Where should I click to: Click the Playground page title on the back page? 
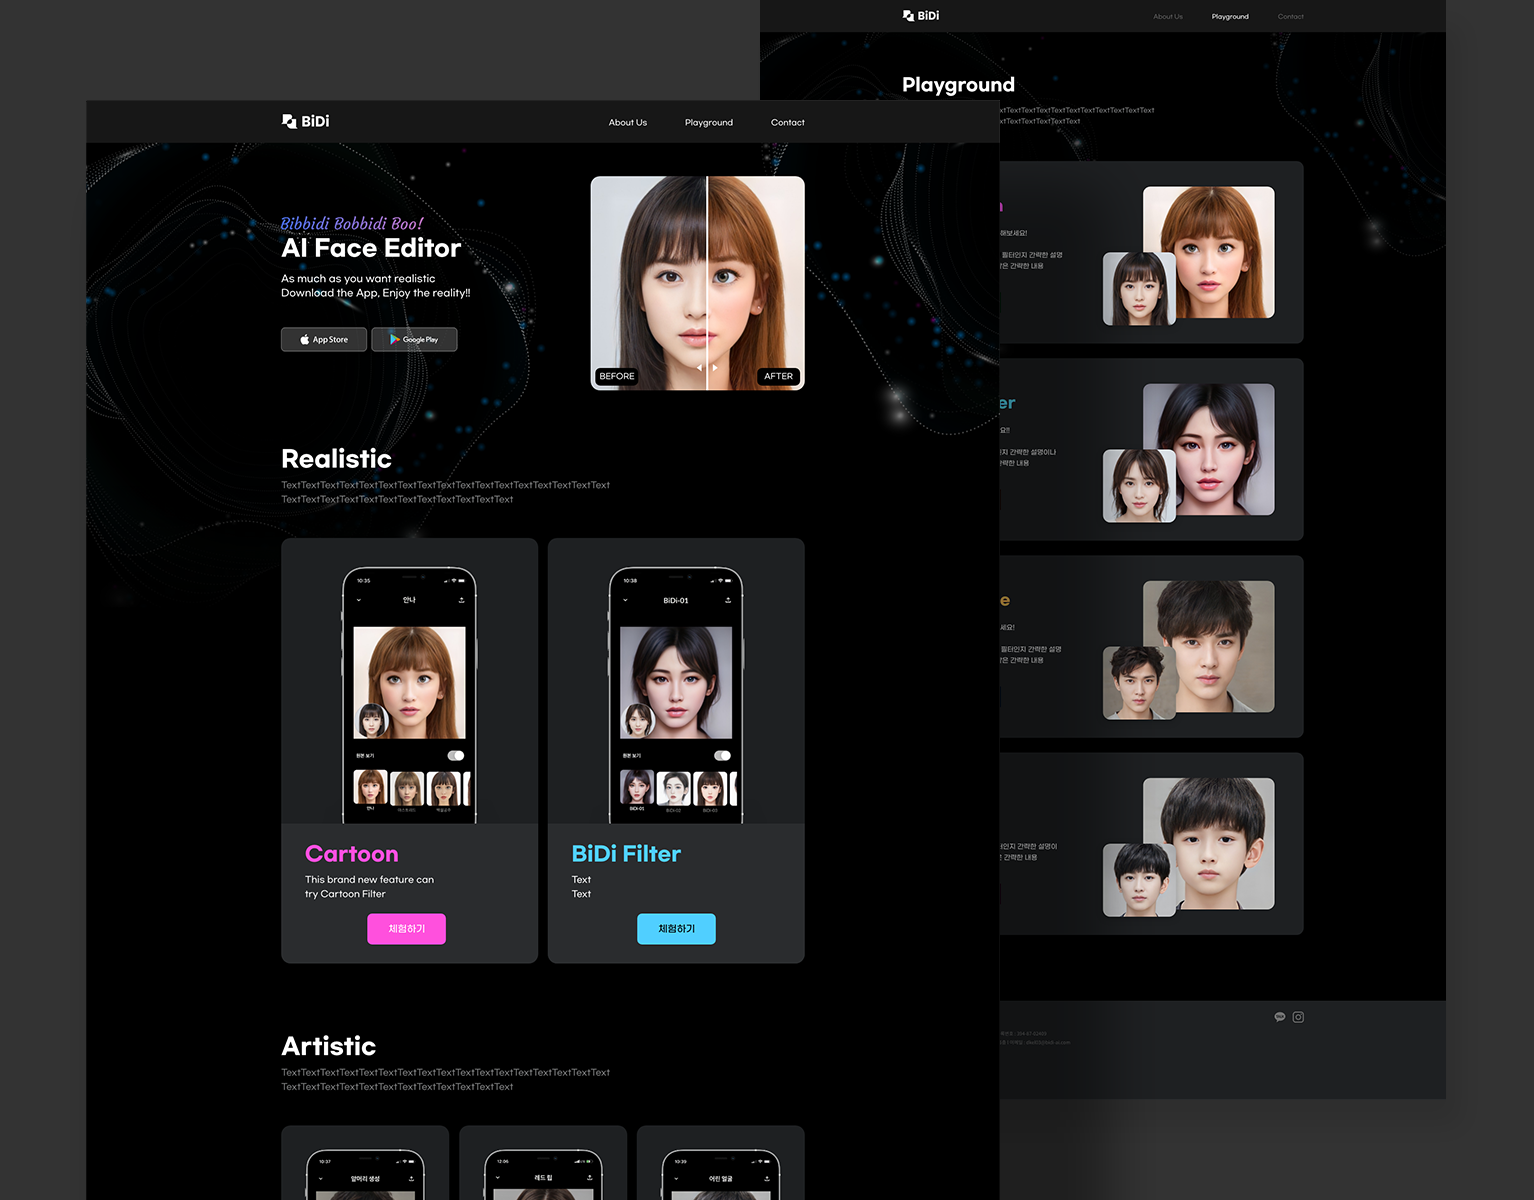(958, 85)
